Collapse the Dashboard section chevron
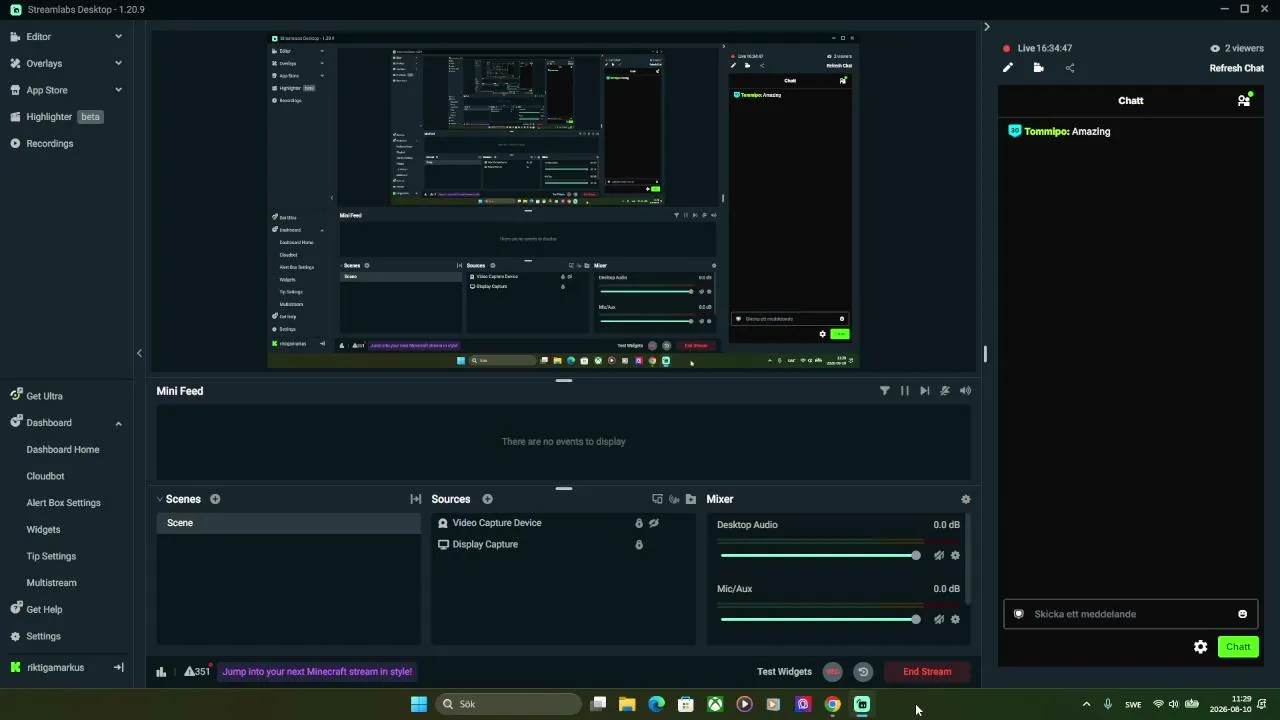Image resolution: width=1280 pixels, height=720 pixels. (x=118, y=423)
